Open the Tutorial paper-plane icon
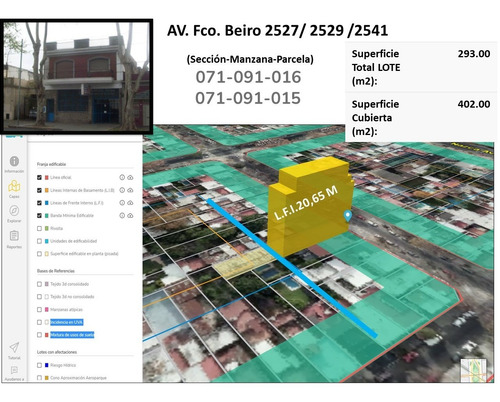The image size is (500, 402). point(14,347)
